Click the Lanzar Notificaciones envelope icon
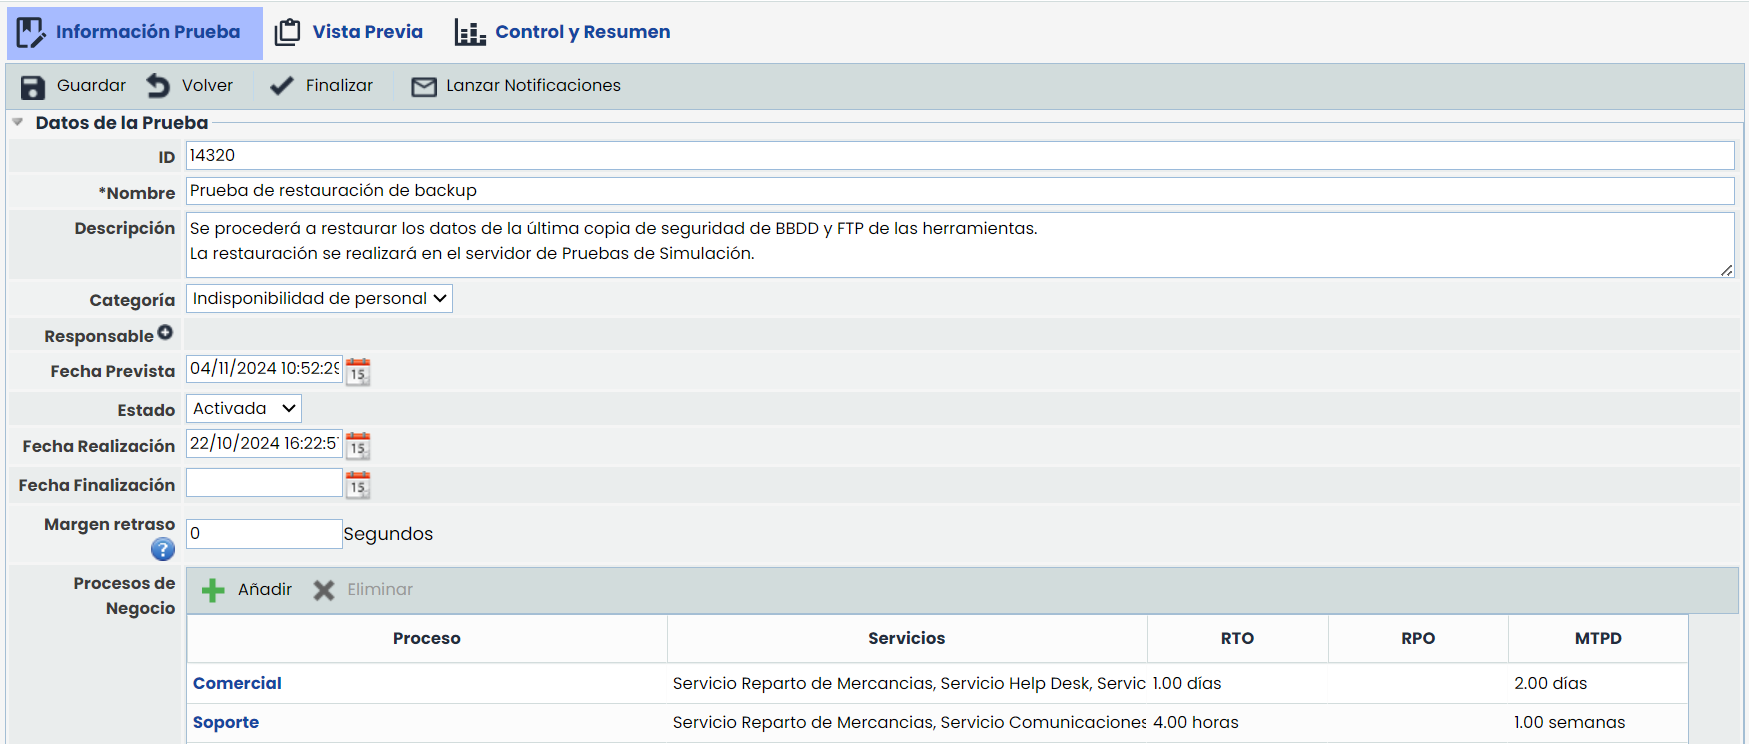Image resolution: width=1749 pixels, height=744 pixels. coord(424,87)
